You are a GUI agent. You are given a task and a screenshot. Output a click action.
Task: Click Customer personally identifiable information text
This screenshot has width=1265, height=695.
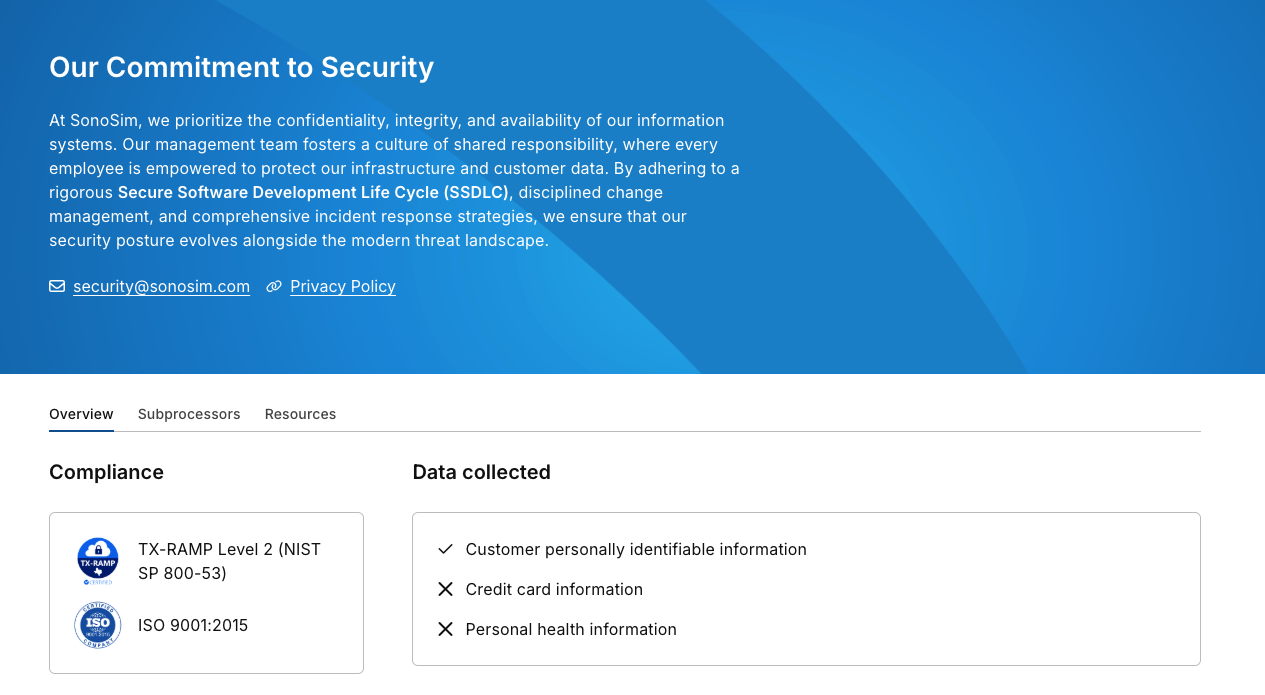[x=636, y=549]
